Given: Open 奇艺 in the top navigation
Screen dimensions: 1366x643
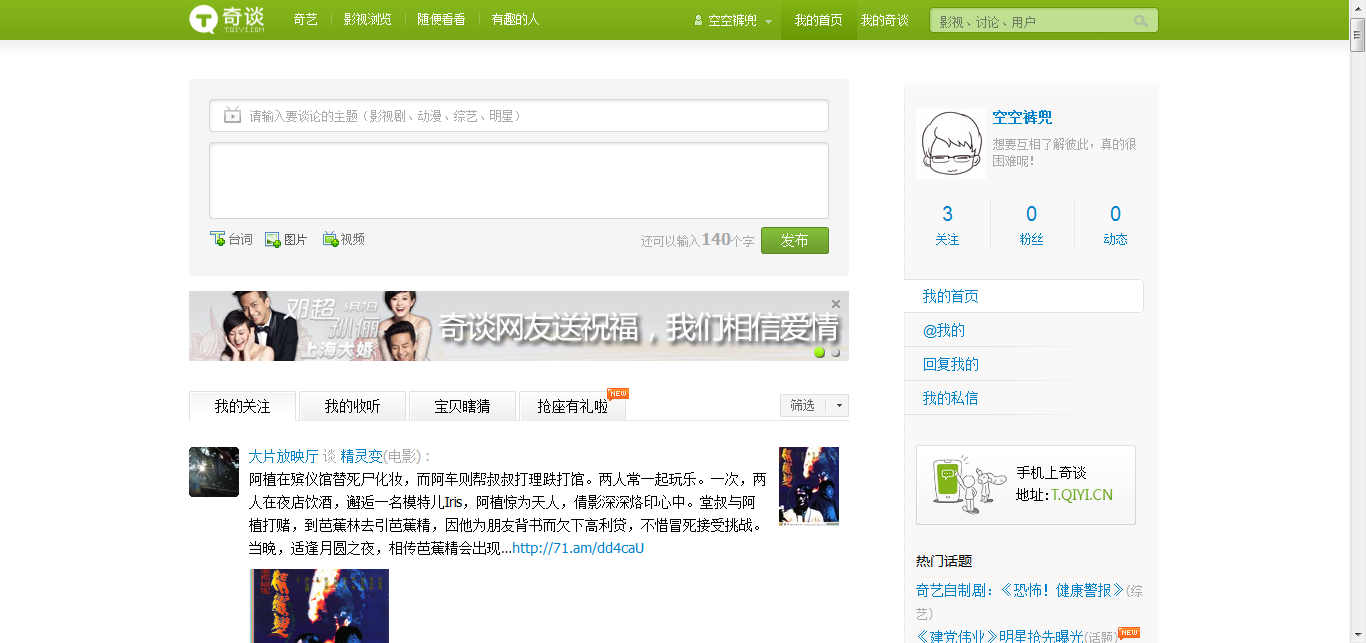Looking at the screenshot, I should point(306,19).
